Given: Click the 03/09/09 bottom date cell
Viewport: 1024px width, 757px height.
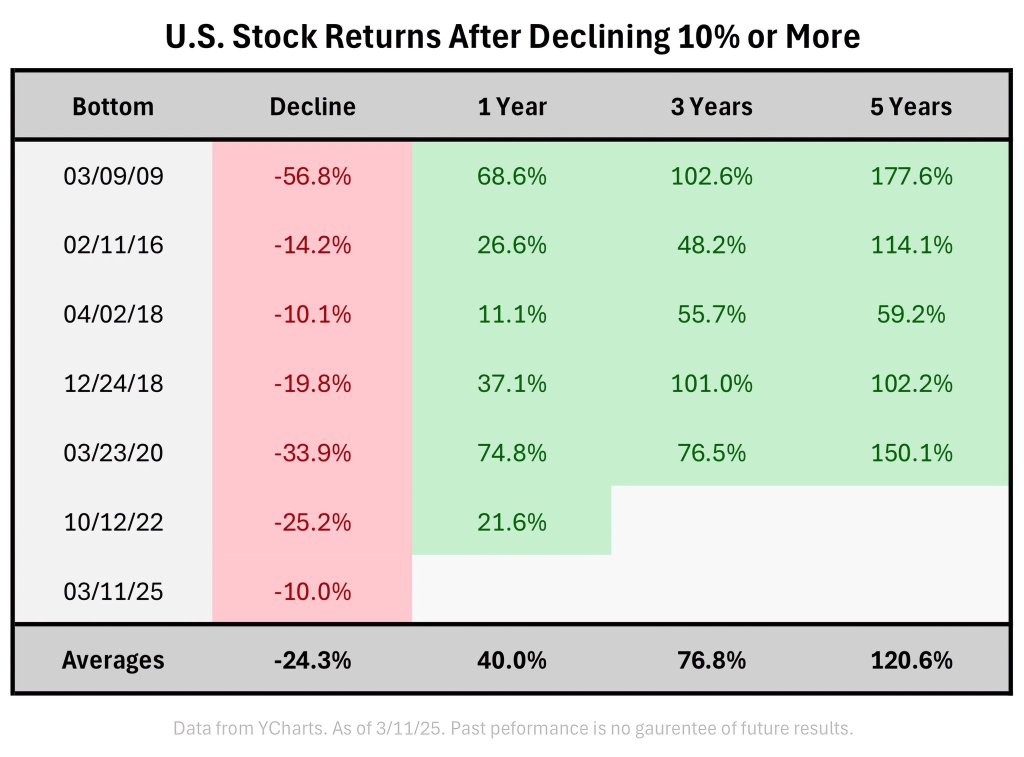Looking at the screenshot, I should click(x=113, y=176).
